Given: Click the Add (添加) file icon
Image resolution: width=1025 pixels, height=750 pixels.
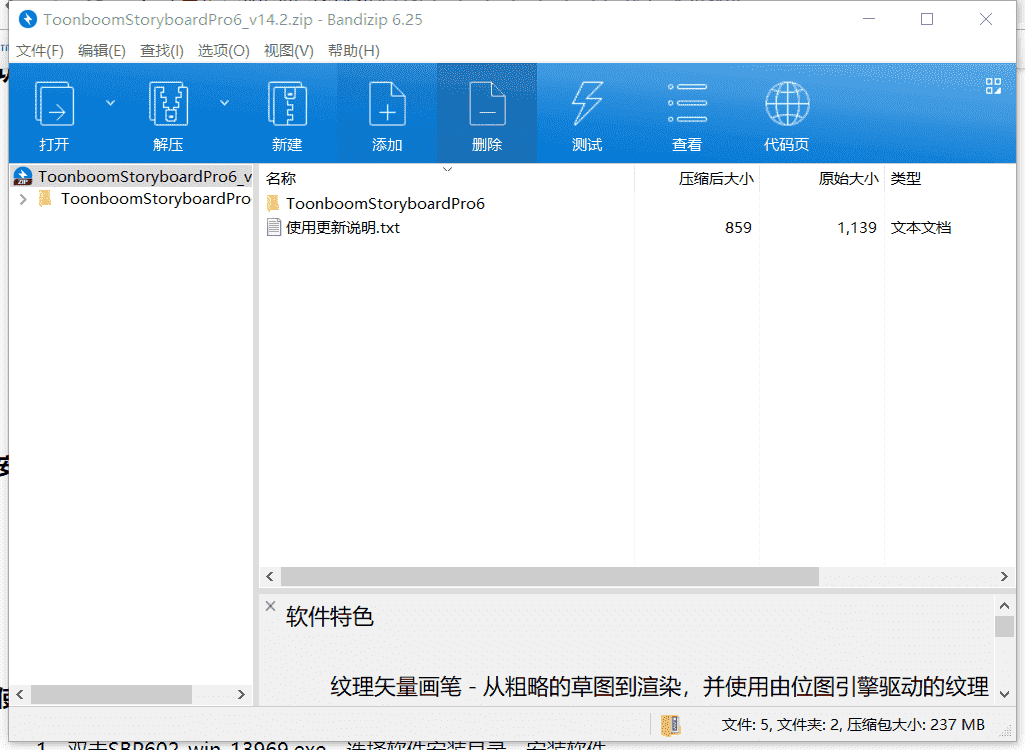Looking at the screenshot, I should (387, 104).
